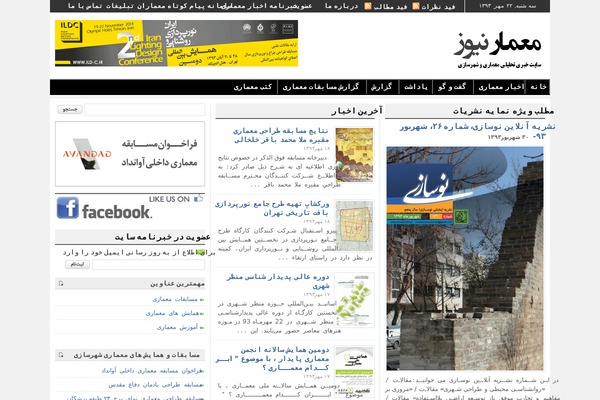Open the green leaves thumbnail for منظر شهری
The height and width of the screenshot is (400, 600).
354,300
